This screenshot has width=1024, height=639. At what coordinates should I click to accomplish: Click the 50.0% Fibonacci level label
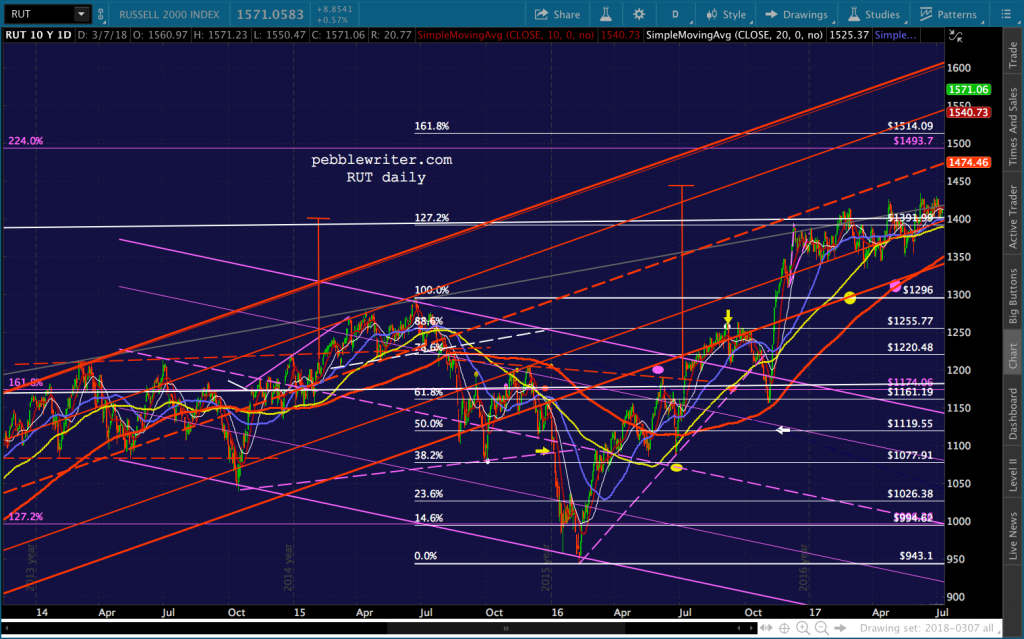tap(428, 423)
